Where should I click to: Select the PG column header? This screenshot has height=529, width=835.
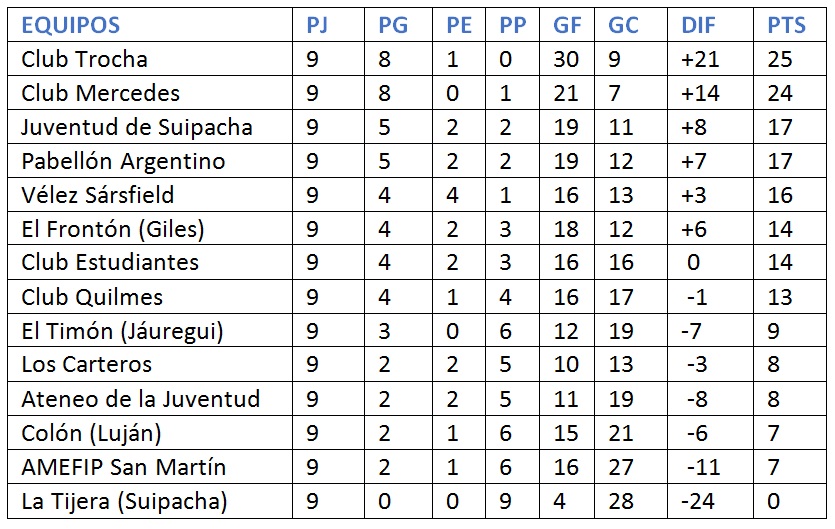click(393, 25)
